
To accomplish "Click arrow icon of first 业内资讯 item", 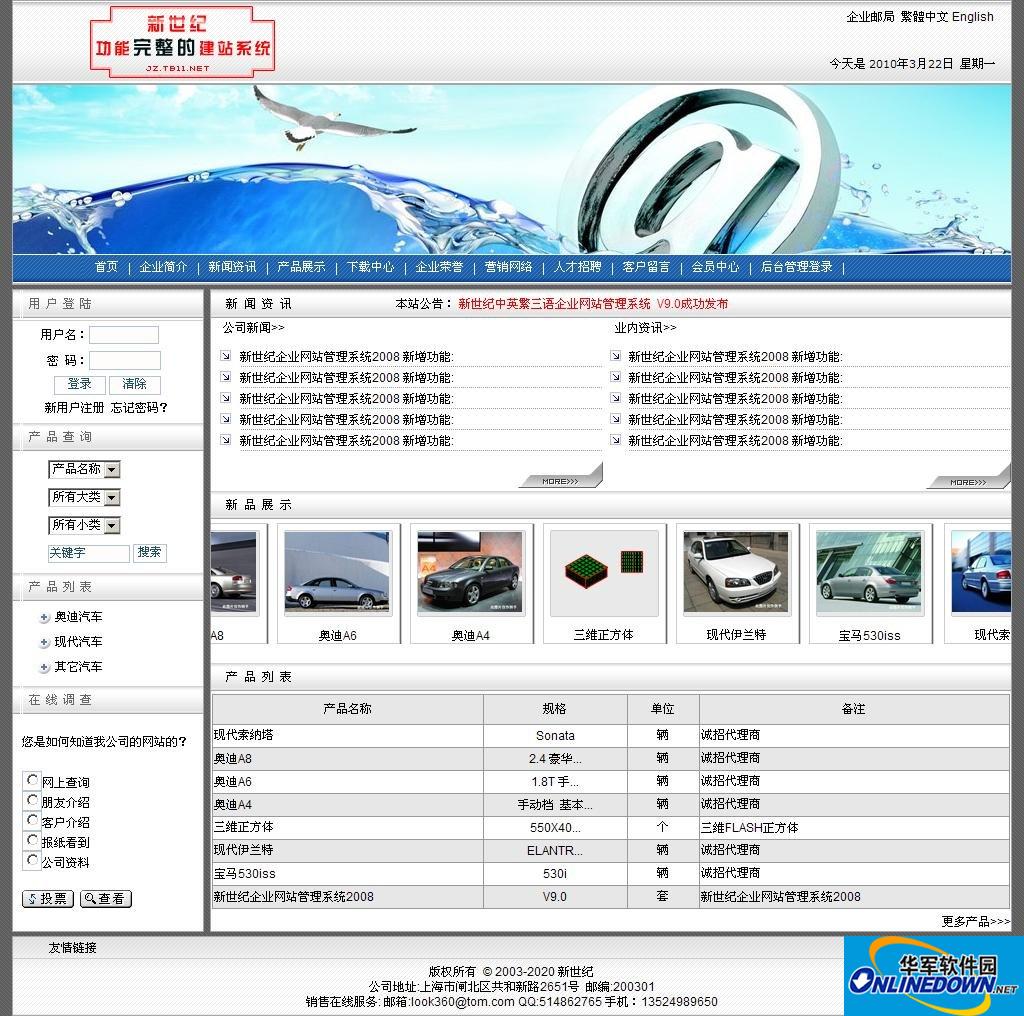I will tap(615, 356).
